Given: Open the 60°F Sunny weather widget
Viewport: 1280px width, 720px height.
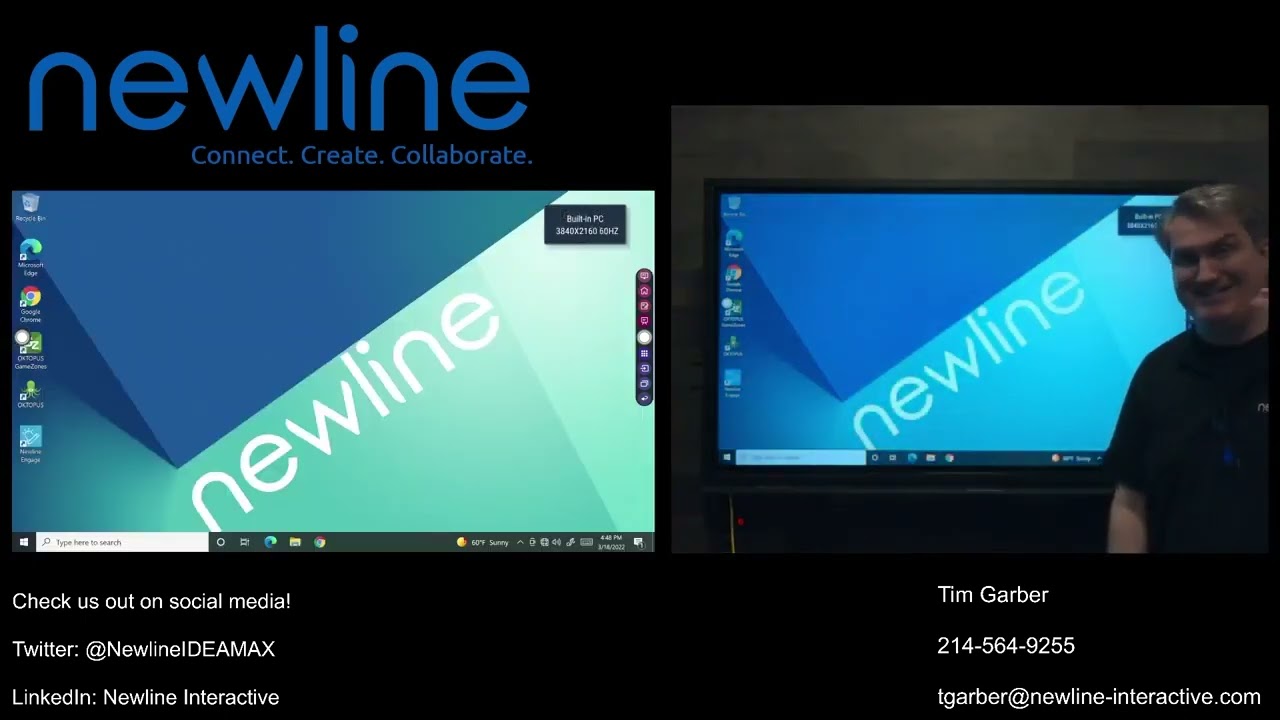Looking at the screenshot, I should [x=483, y=542].
